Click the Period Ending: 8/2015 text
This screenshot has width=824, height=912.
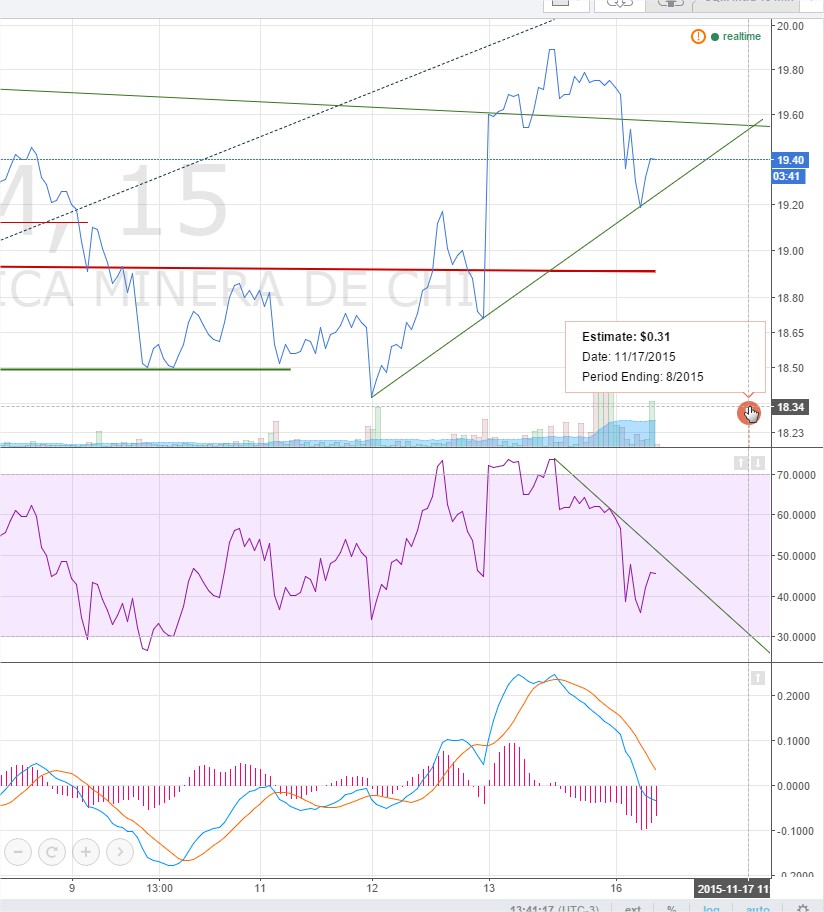[x=643, y=377]
